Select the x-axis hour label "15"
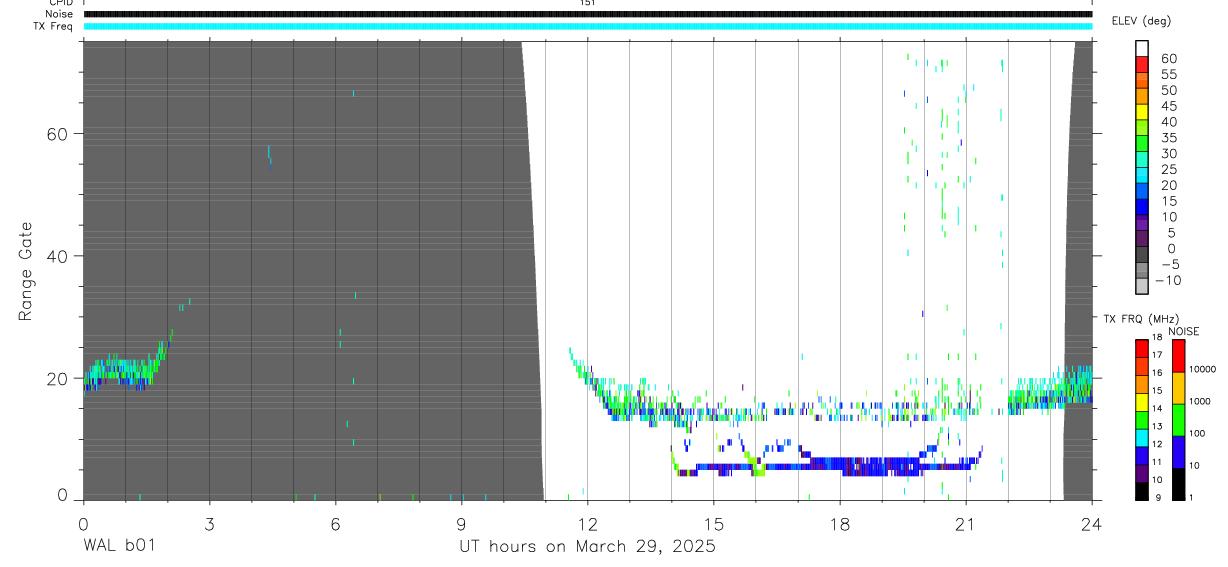This screenshot has height=567, width=1228. 714,523
